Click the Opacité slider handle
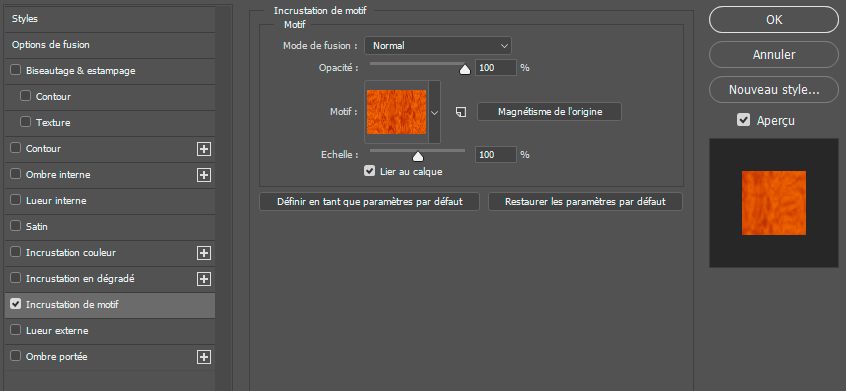The height and width of the screenshot is (391, 846). tap(465, 69)
